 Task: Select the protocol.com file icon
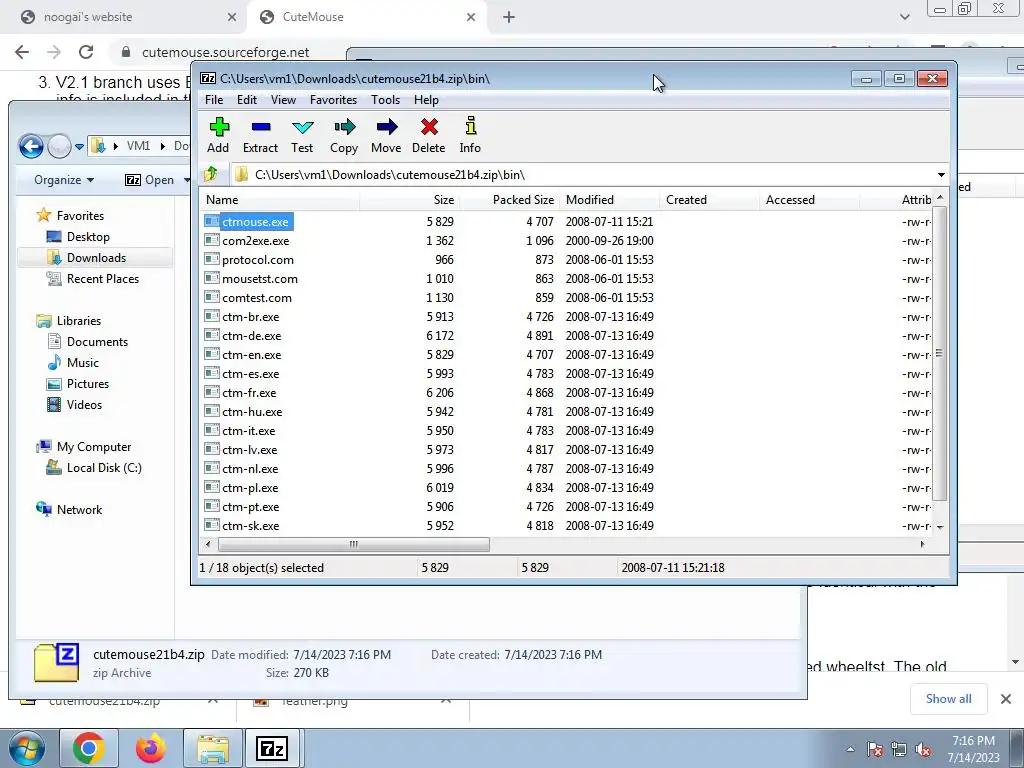click(x=212, y=259)
